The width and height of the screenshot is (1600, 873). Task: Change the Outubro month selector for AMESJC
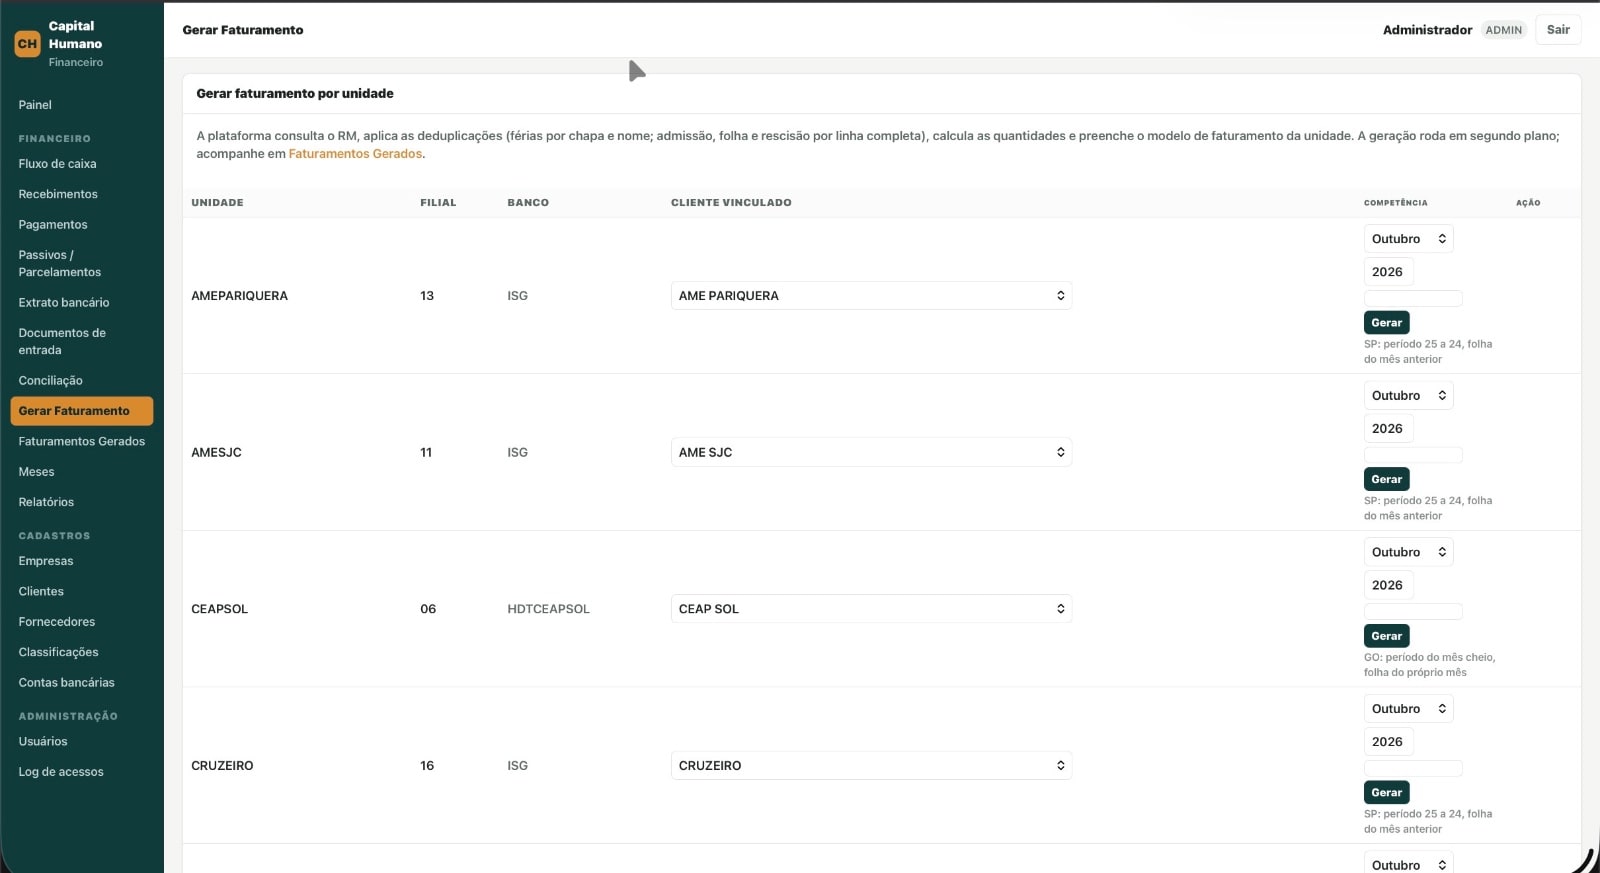click(1408, 396)
